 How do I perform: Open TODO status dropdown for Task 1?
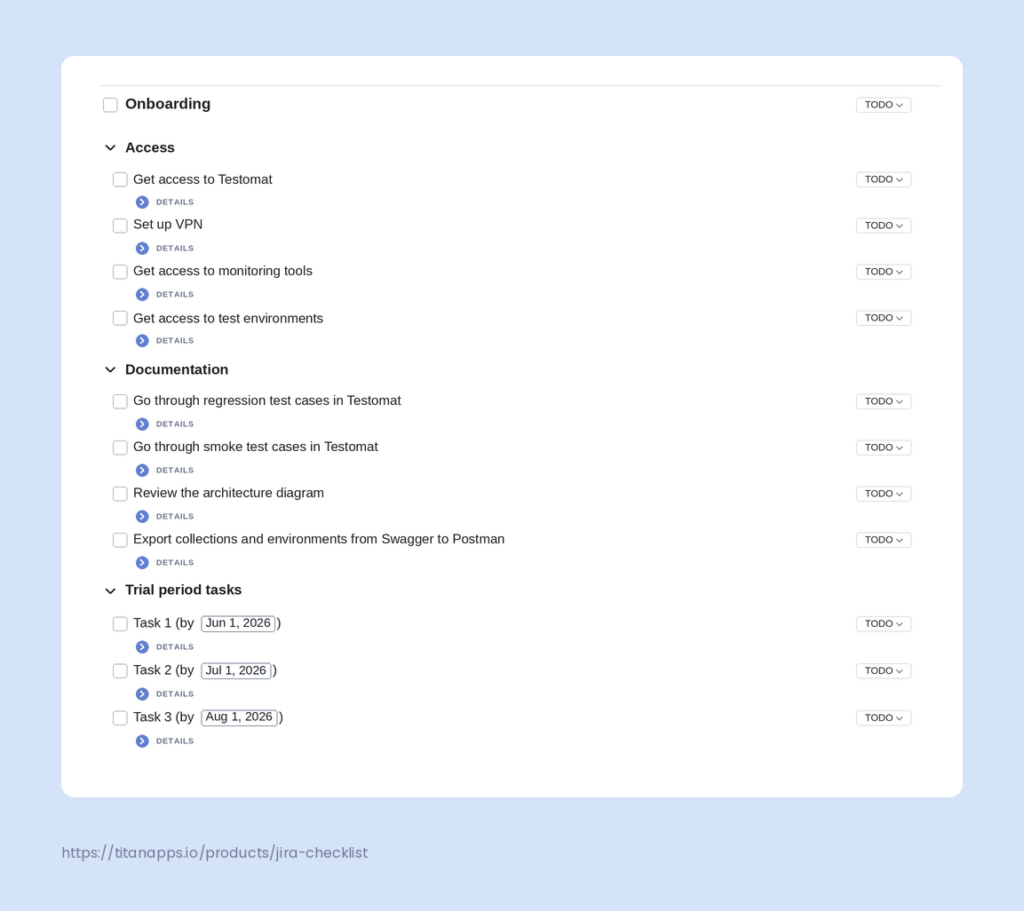pos(884,624)
